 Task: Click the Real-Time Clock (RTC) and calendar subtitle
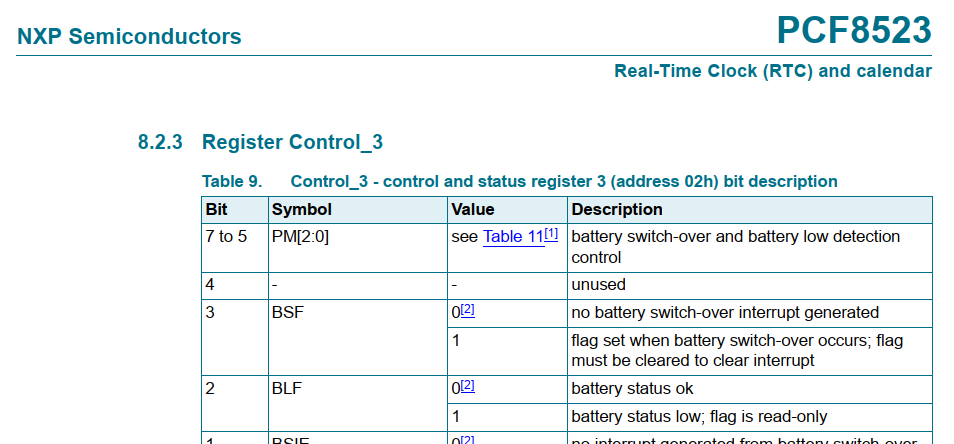[x=773, y=71]
